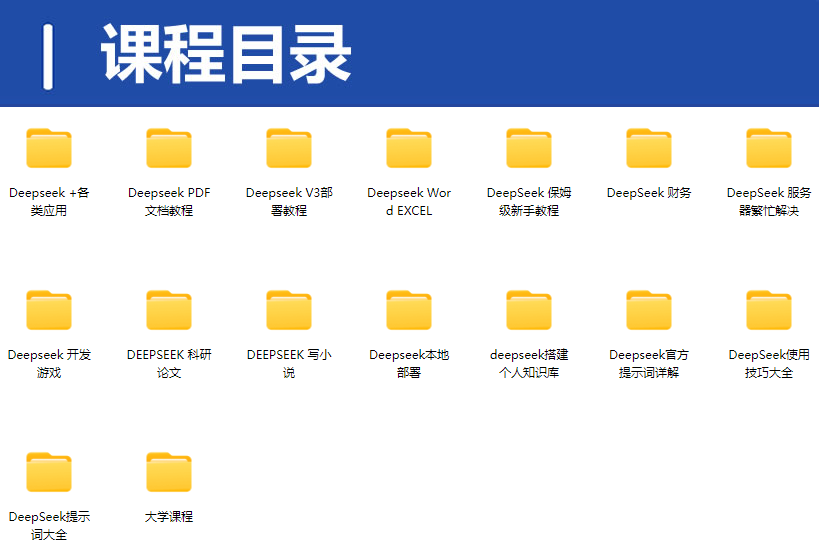Select the label "Deepseek Word EXCEL"
This screenshot has height=555, width=819.
pyautogui.click(x=409, y=202)
